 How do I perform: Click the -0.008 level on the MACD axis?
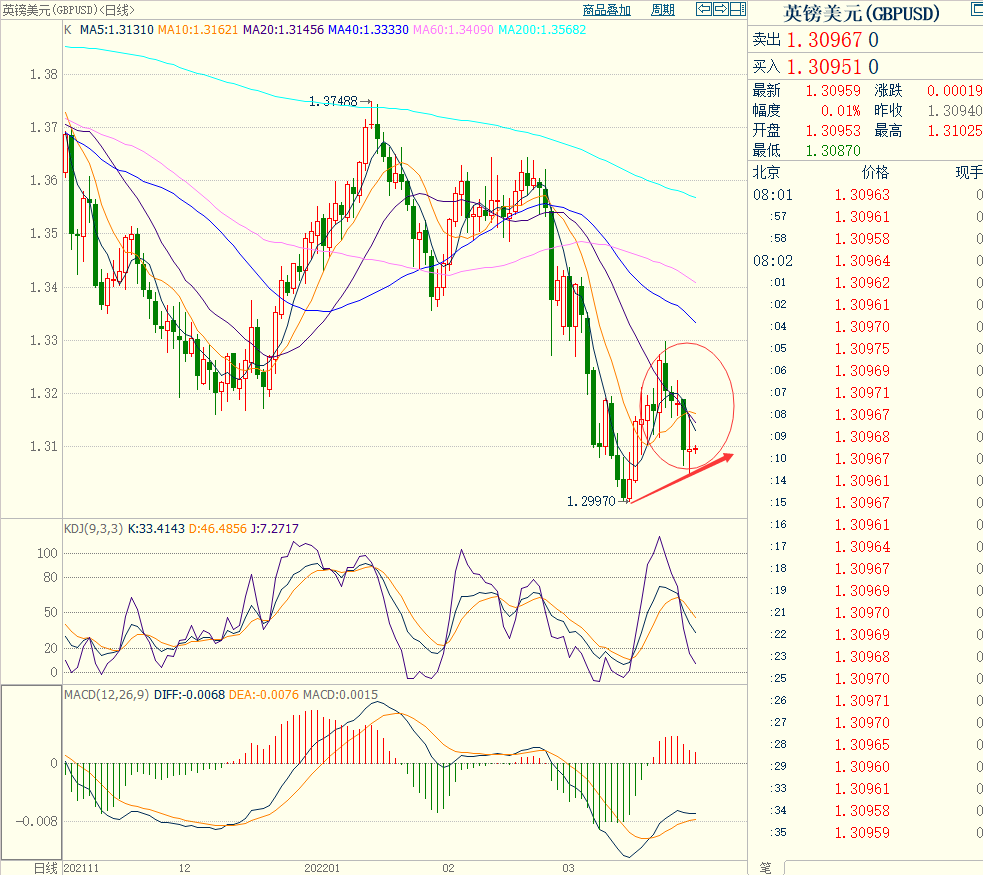pyautogui.click(x=36, y=821)
